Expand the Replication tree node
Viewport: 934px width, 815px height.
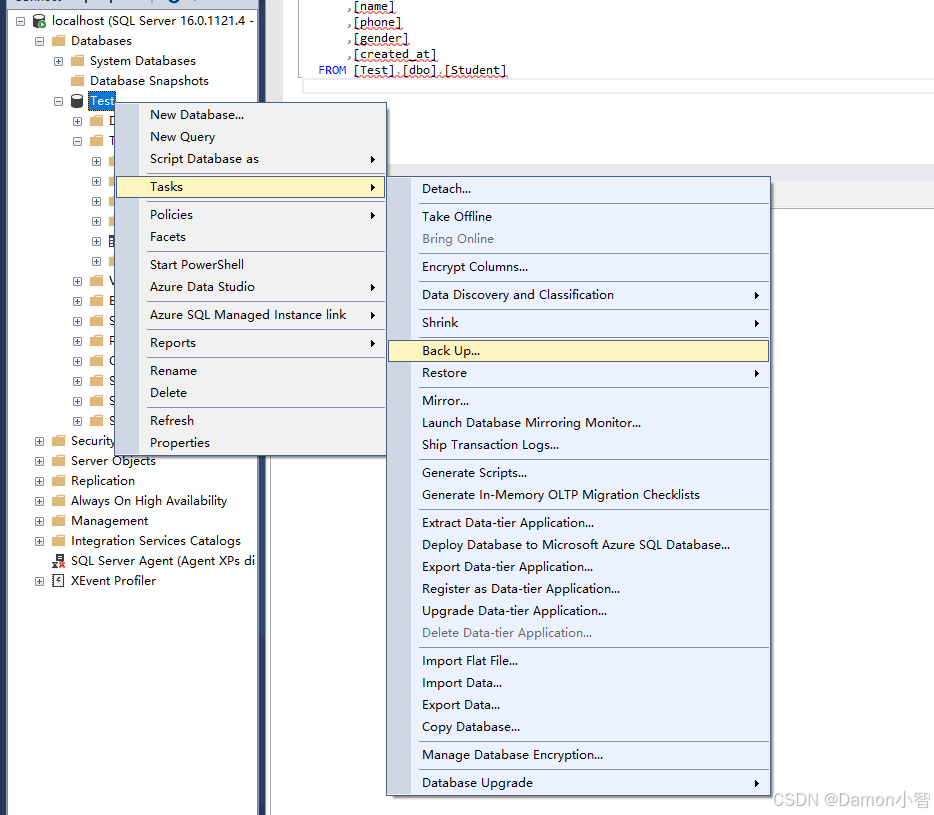pyautogui.click(x=39, y=481)
